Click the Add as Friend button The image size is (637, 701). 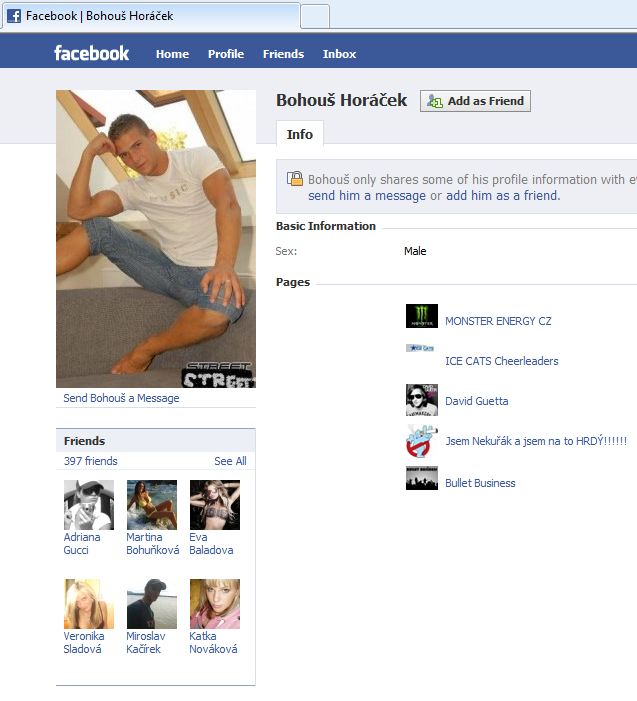pos(475,101)
